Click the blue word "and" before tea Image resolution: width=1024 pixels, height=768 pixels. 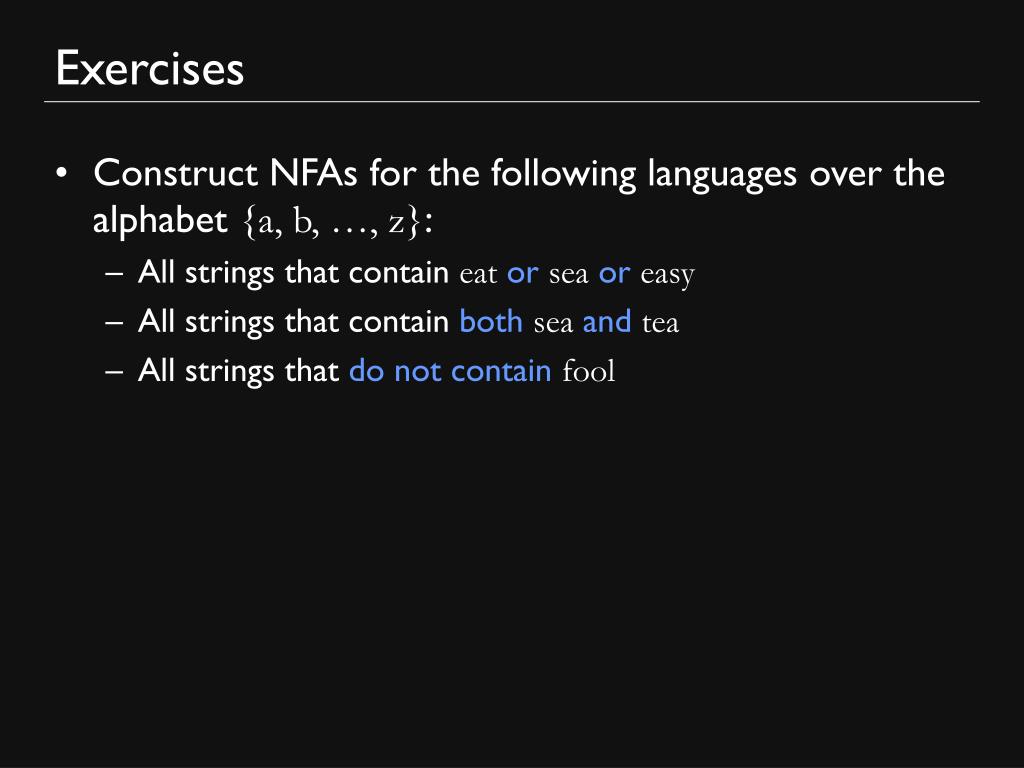[x=607, y=321]
